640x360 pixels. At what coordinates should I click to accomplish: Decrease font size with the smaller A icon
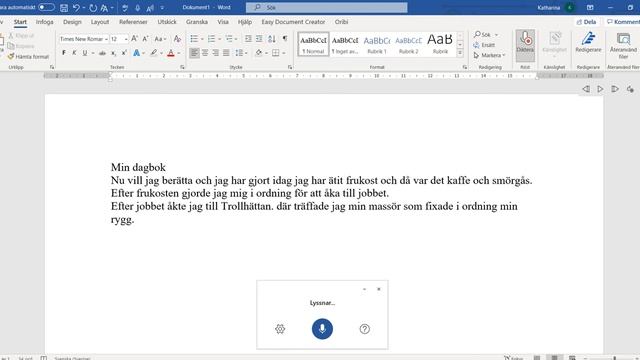[145, 39]
